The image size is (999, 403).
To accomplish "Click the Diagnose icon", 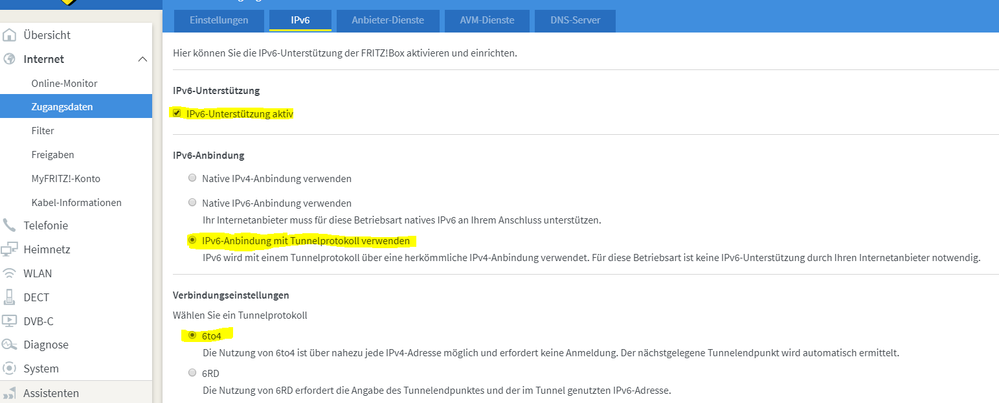I will tap(10, 345).
